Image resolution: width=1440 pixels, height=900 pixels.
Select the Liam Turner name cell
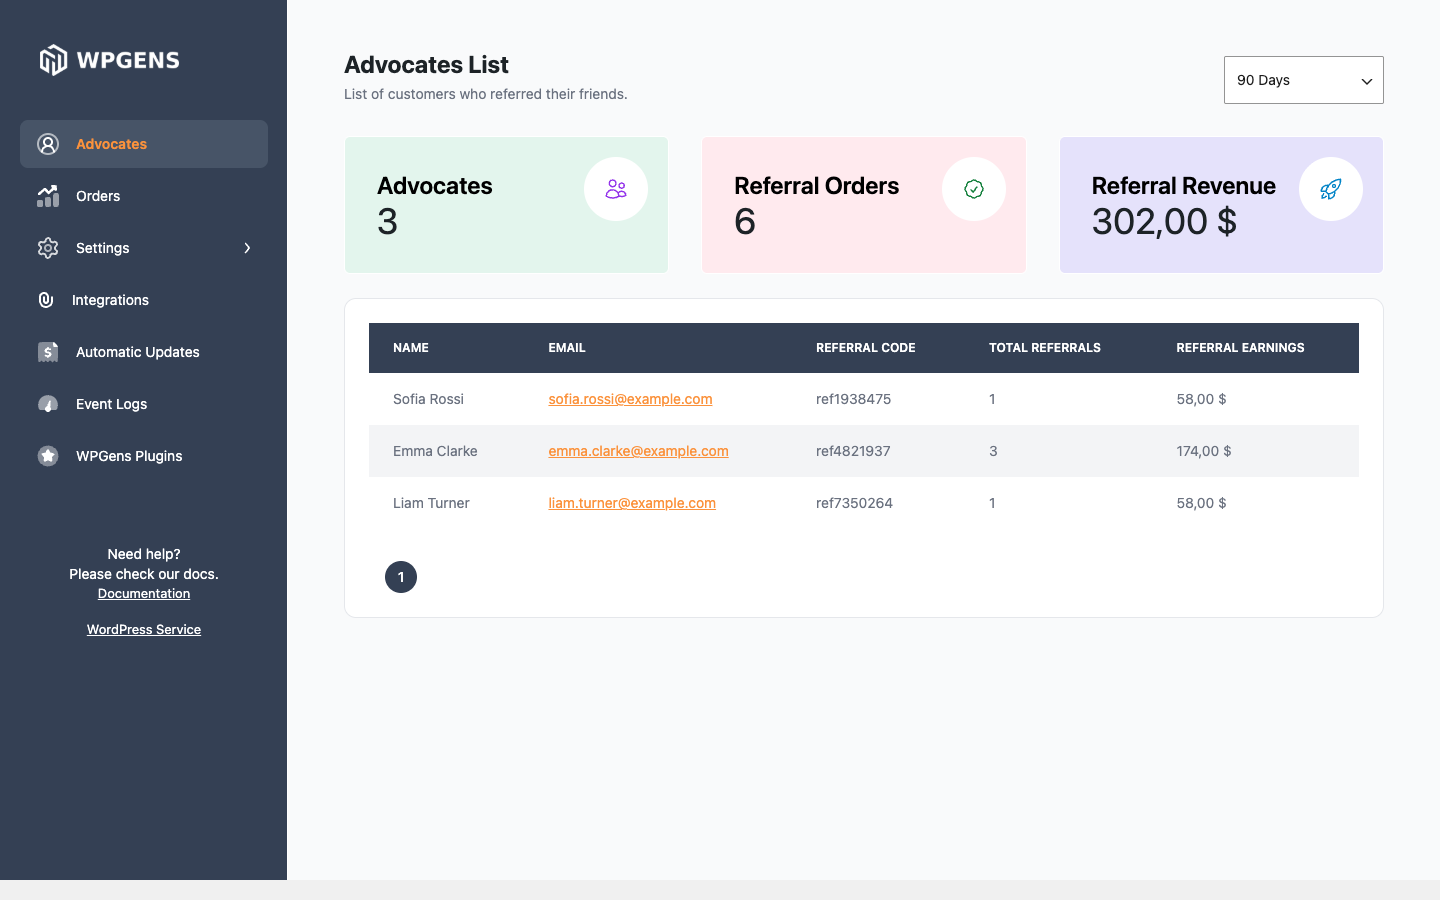[431, 503]
